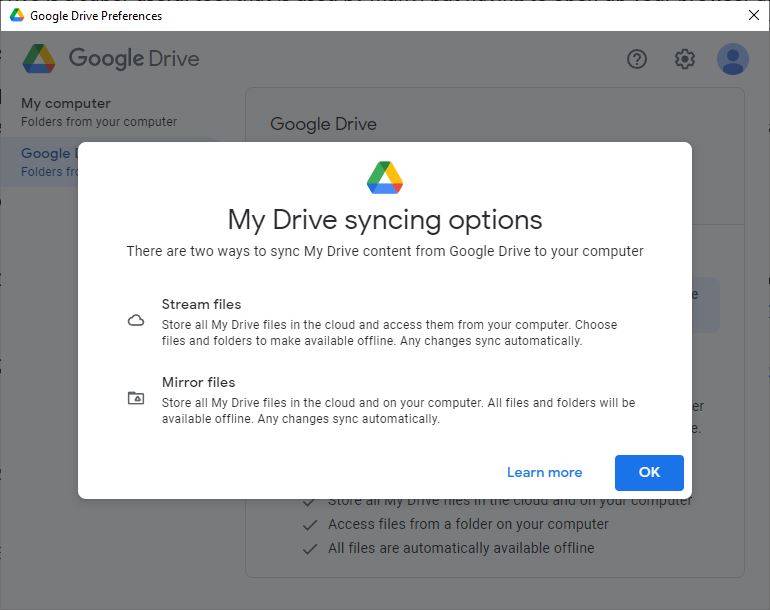Close the Google Drive Preferences window
The image size is (770, 610).
tap(754, 15)
